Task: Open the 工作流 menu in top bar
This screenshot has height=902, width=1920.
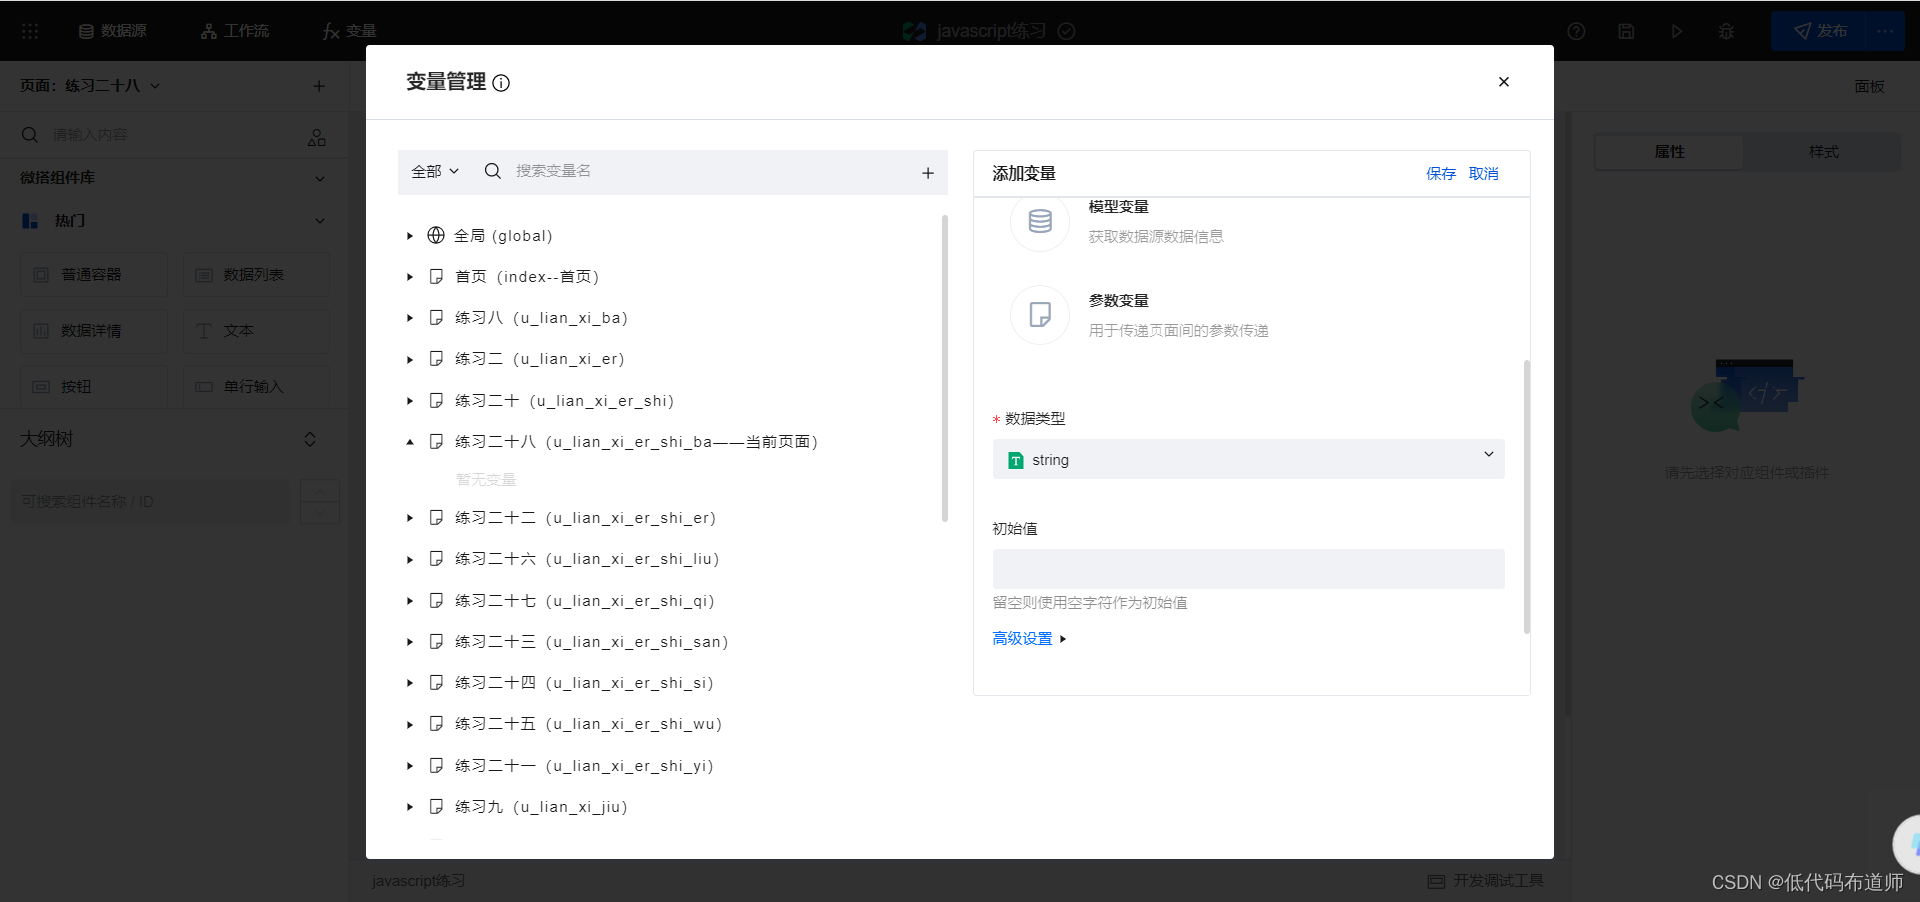Action: point(235,31)
